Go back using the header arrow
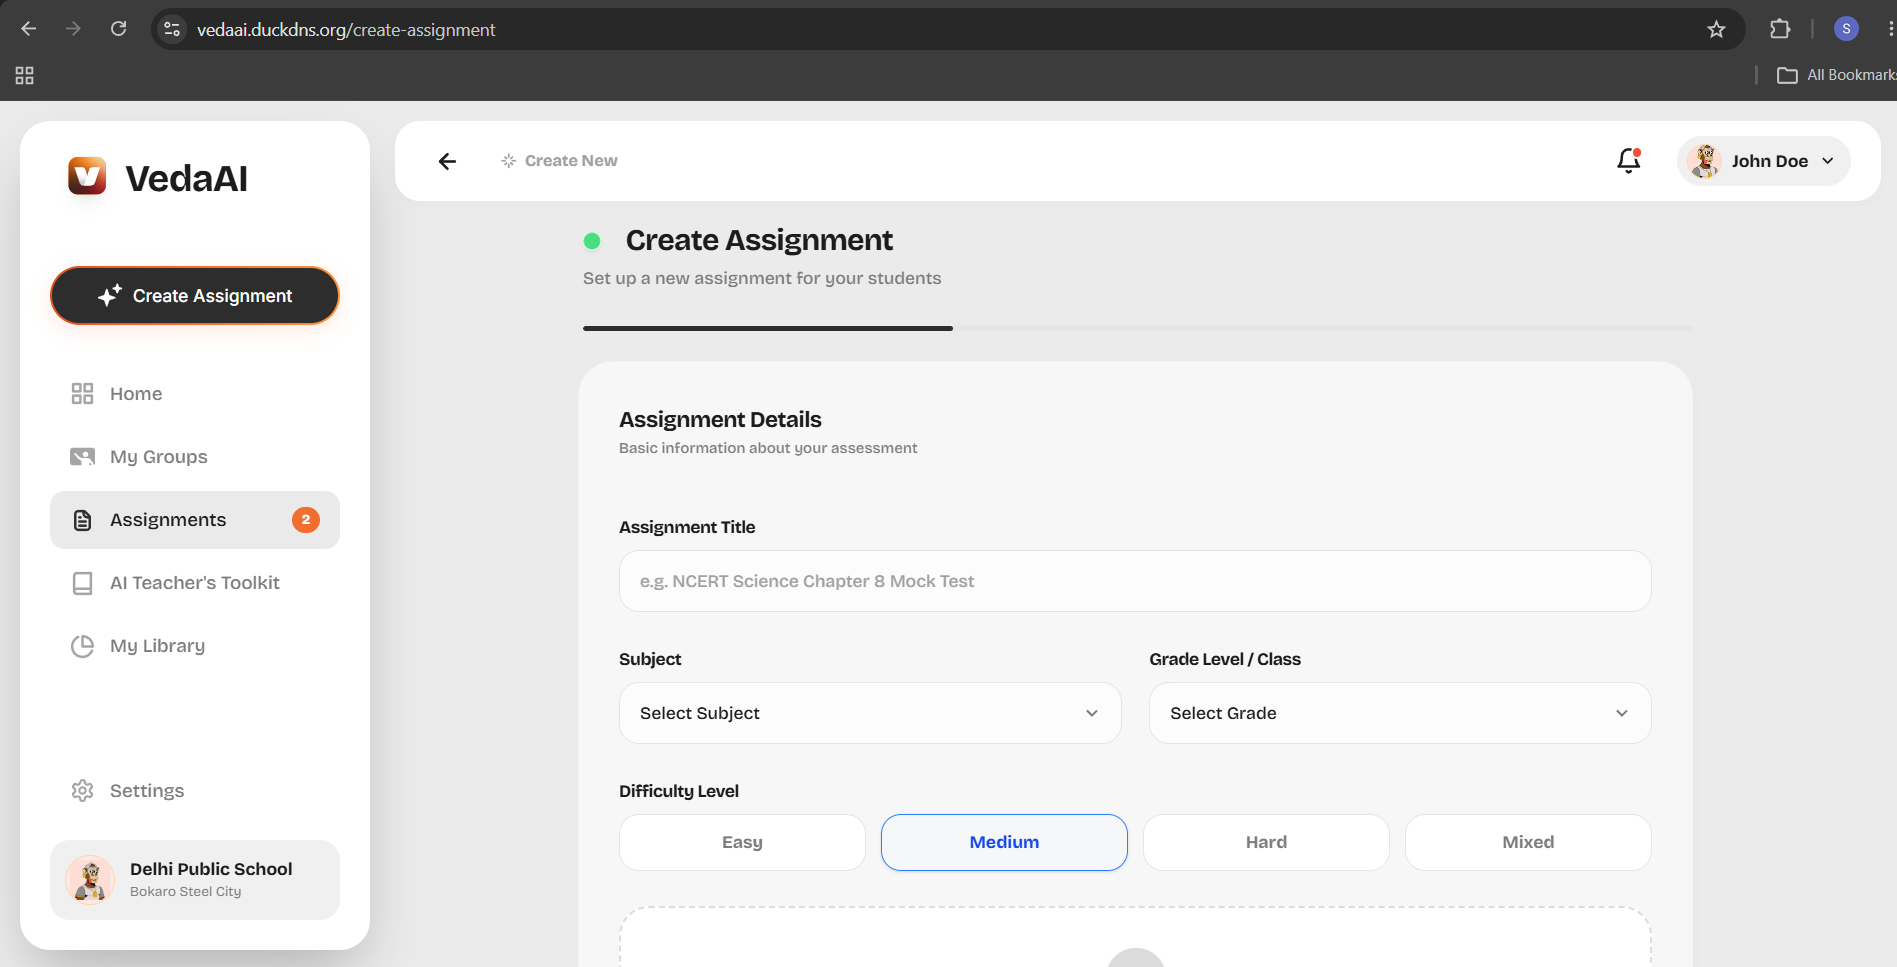The width and height of the screenshot is (1897, 967). pos(447,161)
